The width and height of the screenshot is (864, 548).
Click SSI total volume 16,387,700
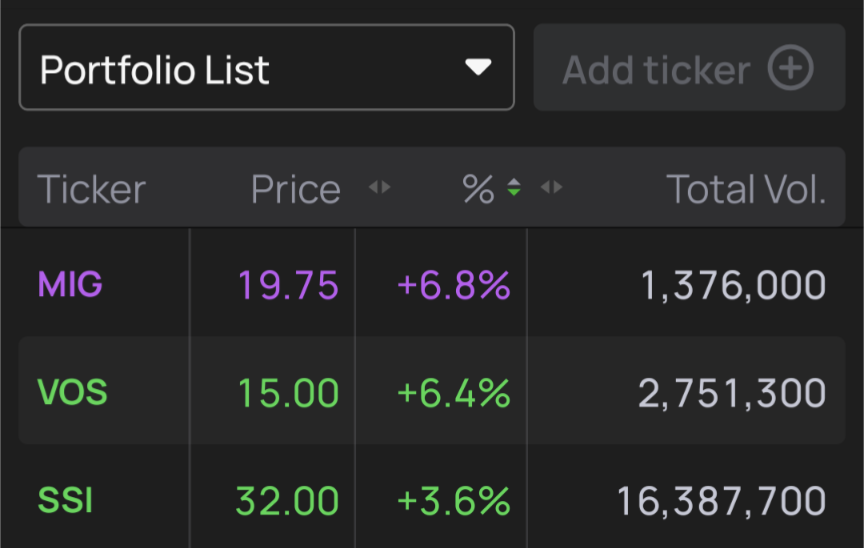pyautogui.click(x=721, y=500)
